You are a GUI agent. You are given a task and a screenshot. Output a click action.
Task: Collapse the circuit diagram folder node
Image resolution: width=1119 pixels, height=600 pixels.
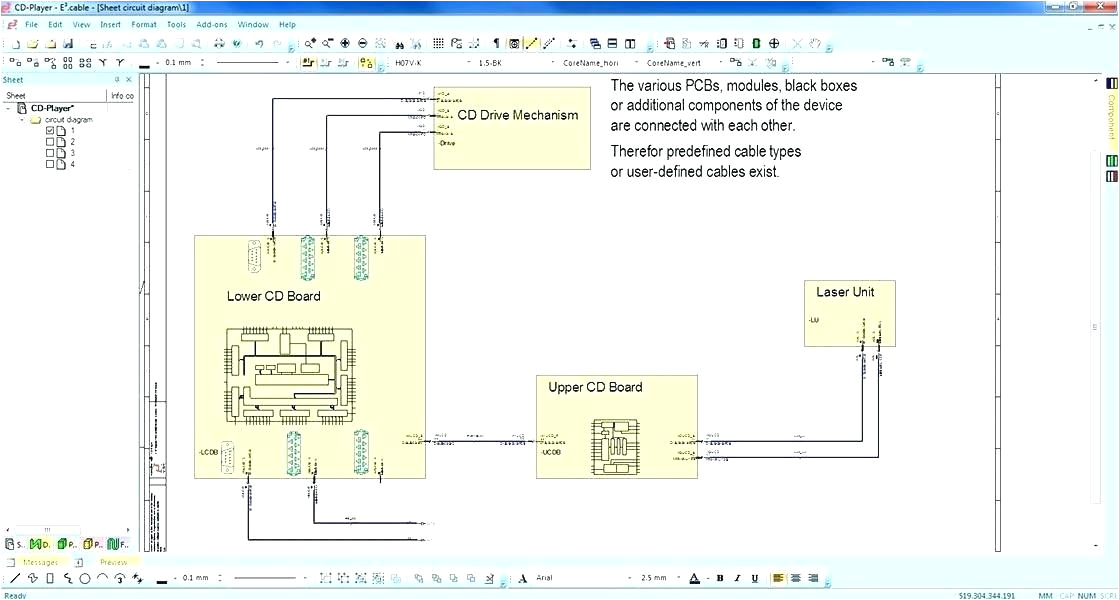(x=23, y=120)
